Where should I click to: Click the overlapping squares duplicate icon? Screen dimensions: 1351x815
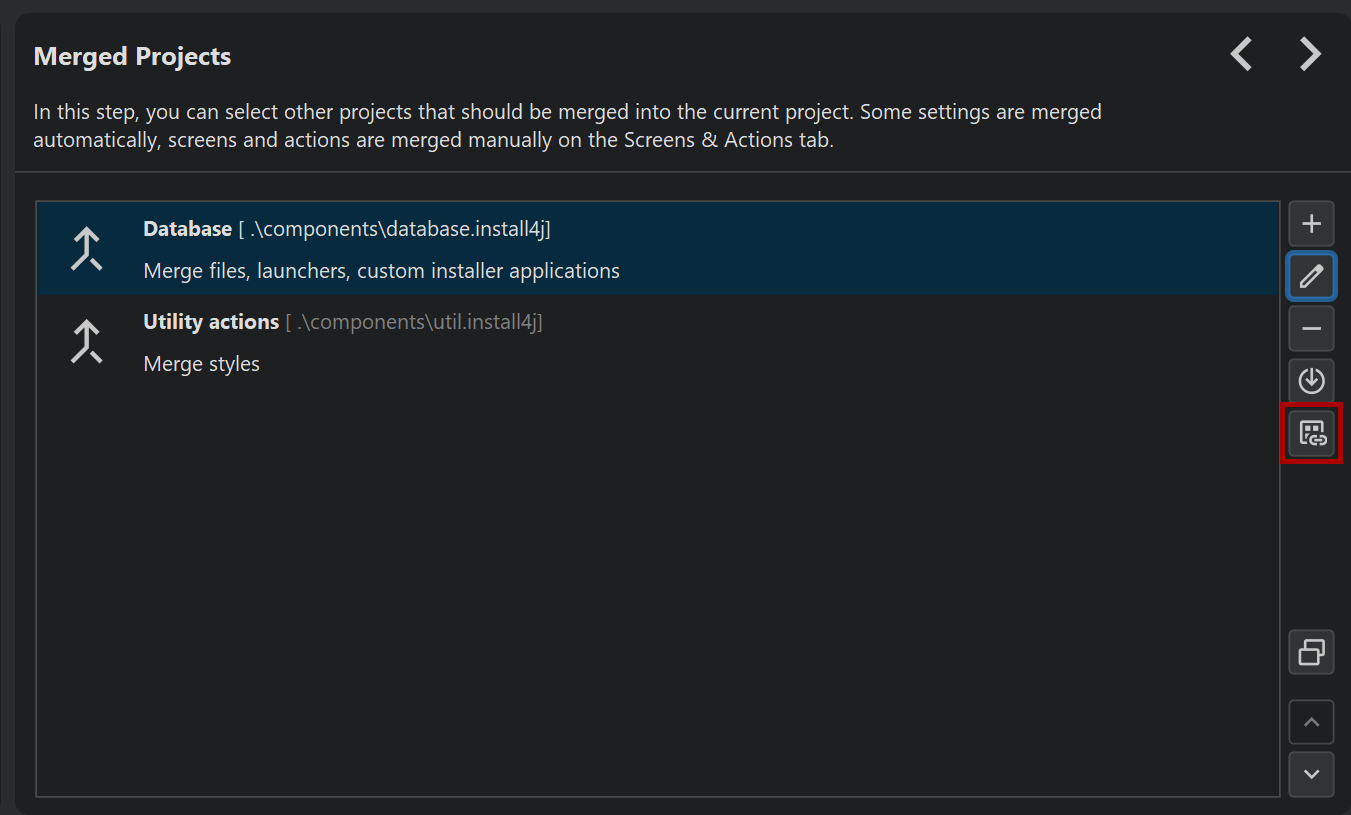pyautogui.click(x=1311, y=652)
